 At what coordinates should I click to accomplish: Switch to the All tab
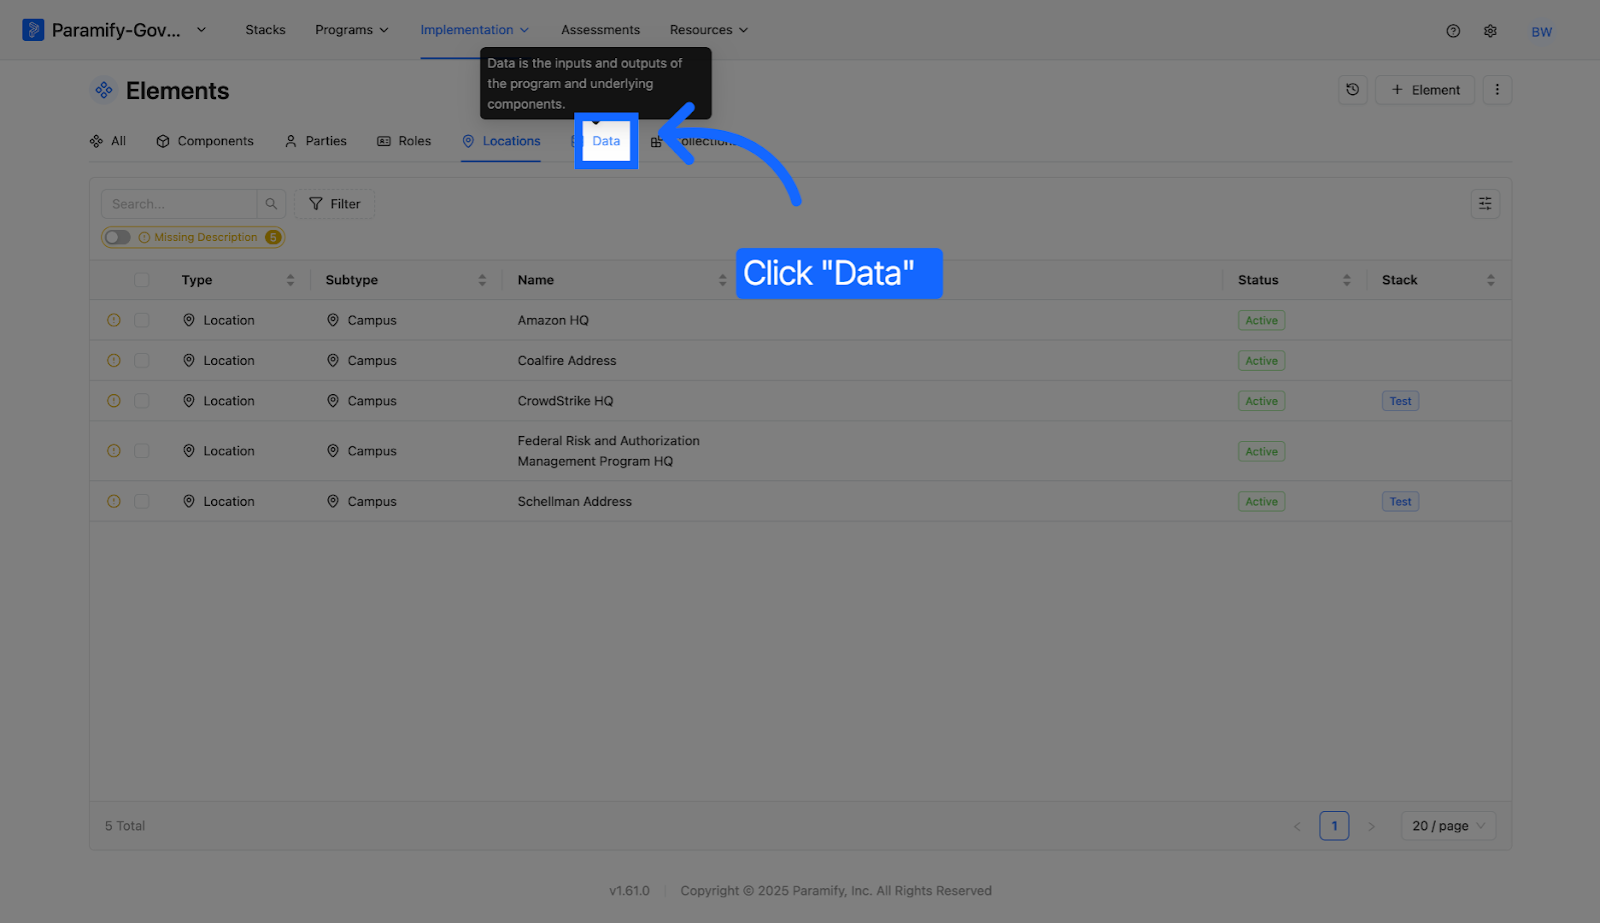(108, 141)
